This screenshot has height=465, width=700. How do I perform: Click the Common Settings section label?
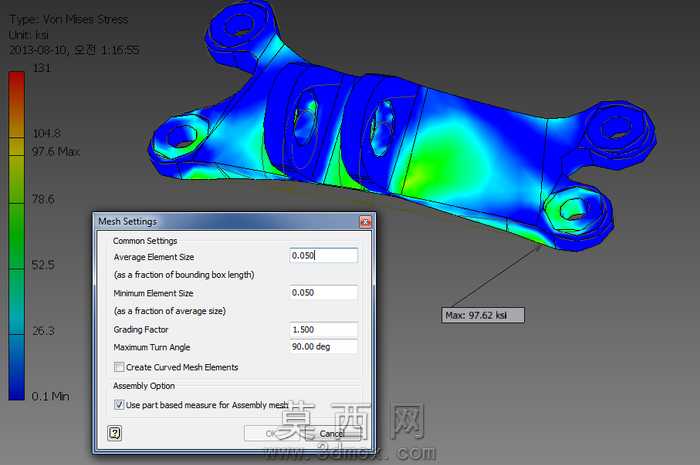[145, 241]
